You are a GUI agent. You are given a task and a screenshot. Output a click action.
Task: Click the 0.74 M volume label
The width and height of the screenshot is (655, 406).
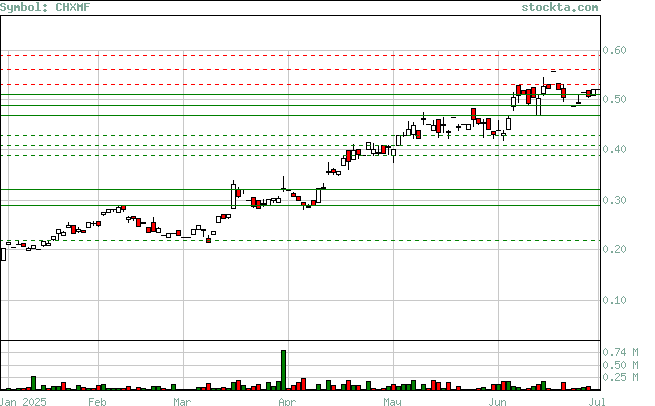(620, 352)
